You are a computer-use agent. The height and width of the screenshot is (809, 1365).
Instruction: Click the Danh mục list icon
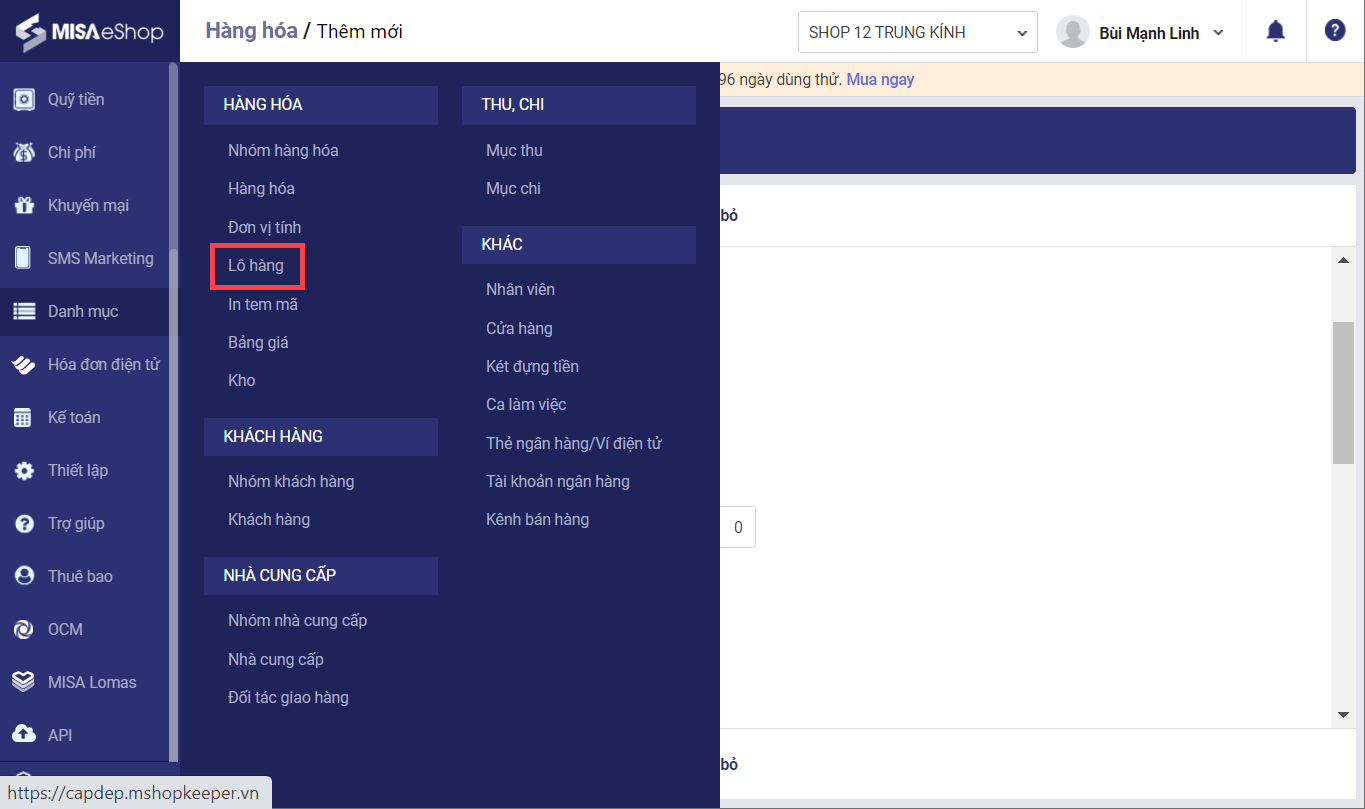click(23, 311)
